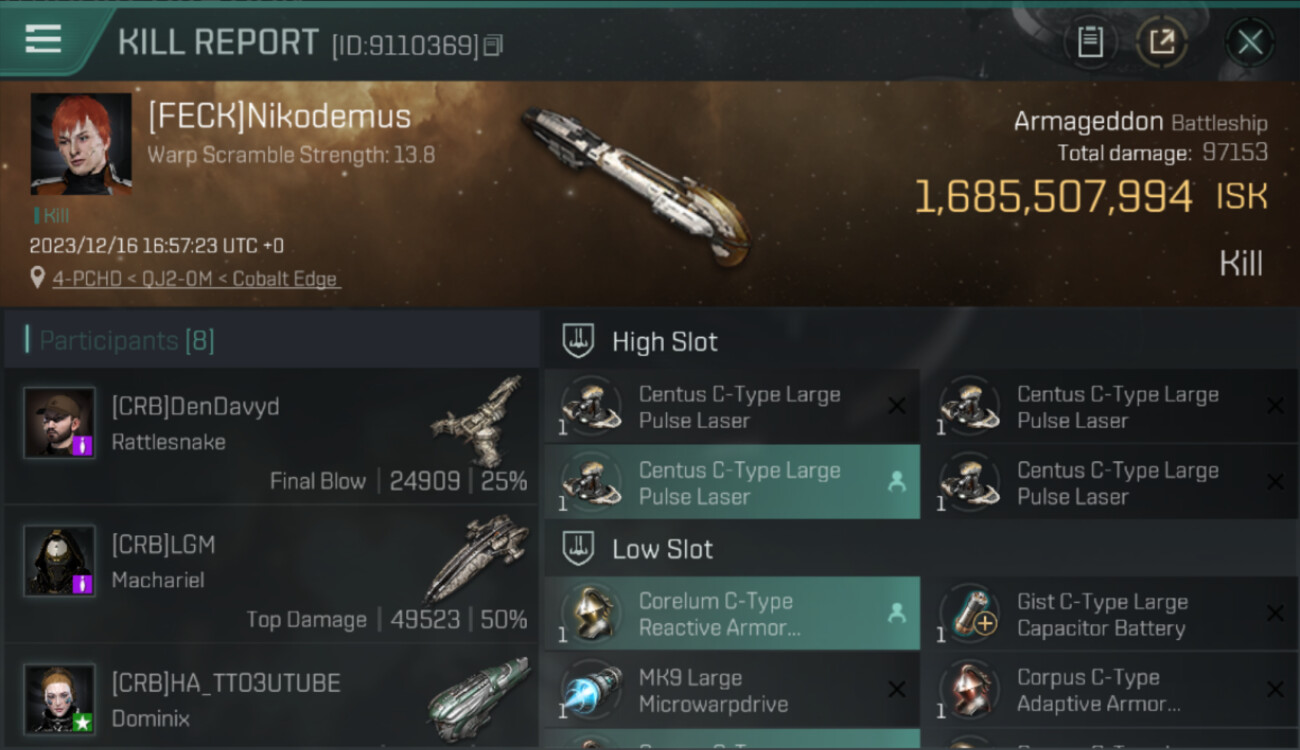The image size is (1300, 750).
Task: Open the 4-PCHD location link
Action: [x=196, y=279]
